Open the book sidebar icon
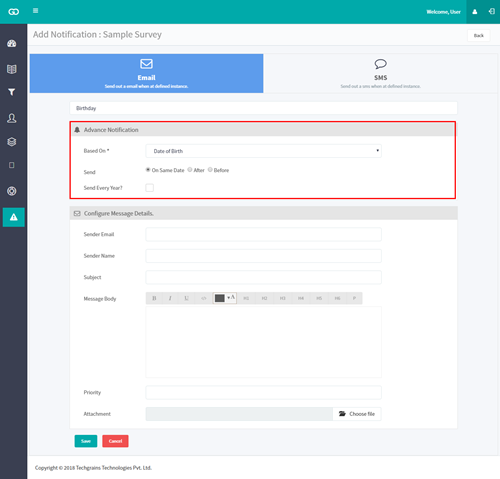Screen dimensions: 500x479 click(x=12, y=69)
